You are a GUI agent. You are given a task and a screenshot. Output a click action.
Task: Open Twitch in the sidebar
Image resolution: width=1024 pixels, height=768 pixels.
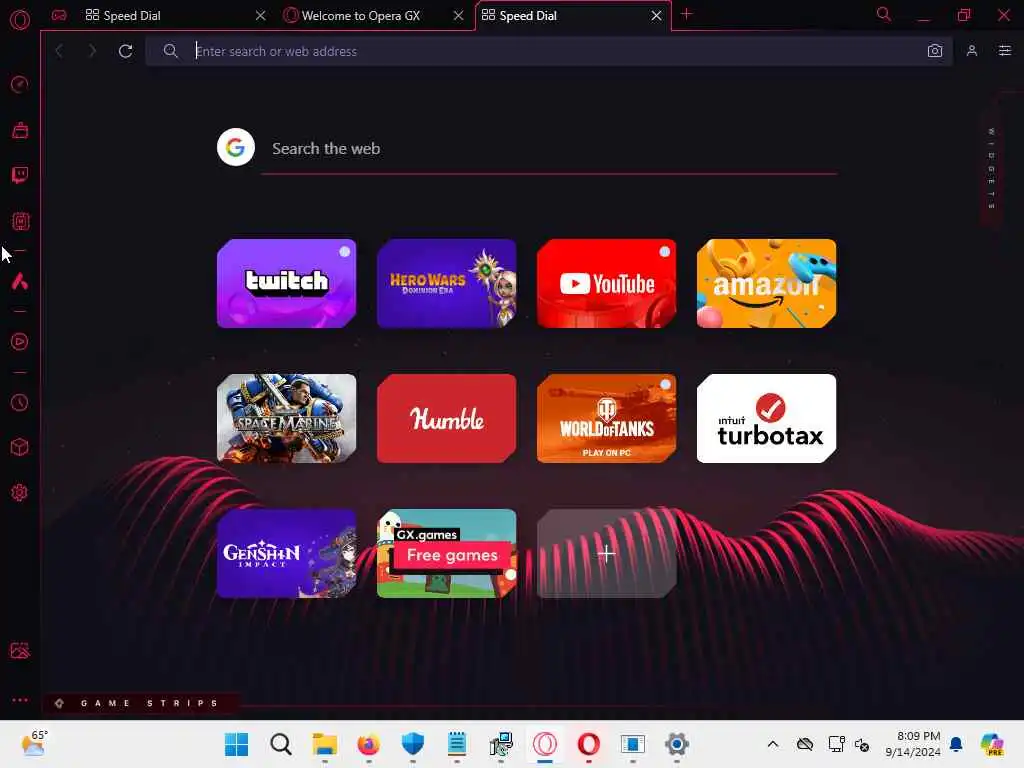coord(20,175)
